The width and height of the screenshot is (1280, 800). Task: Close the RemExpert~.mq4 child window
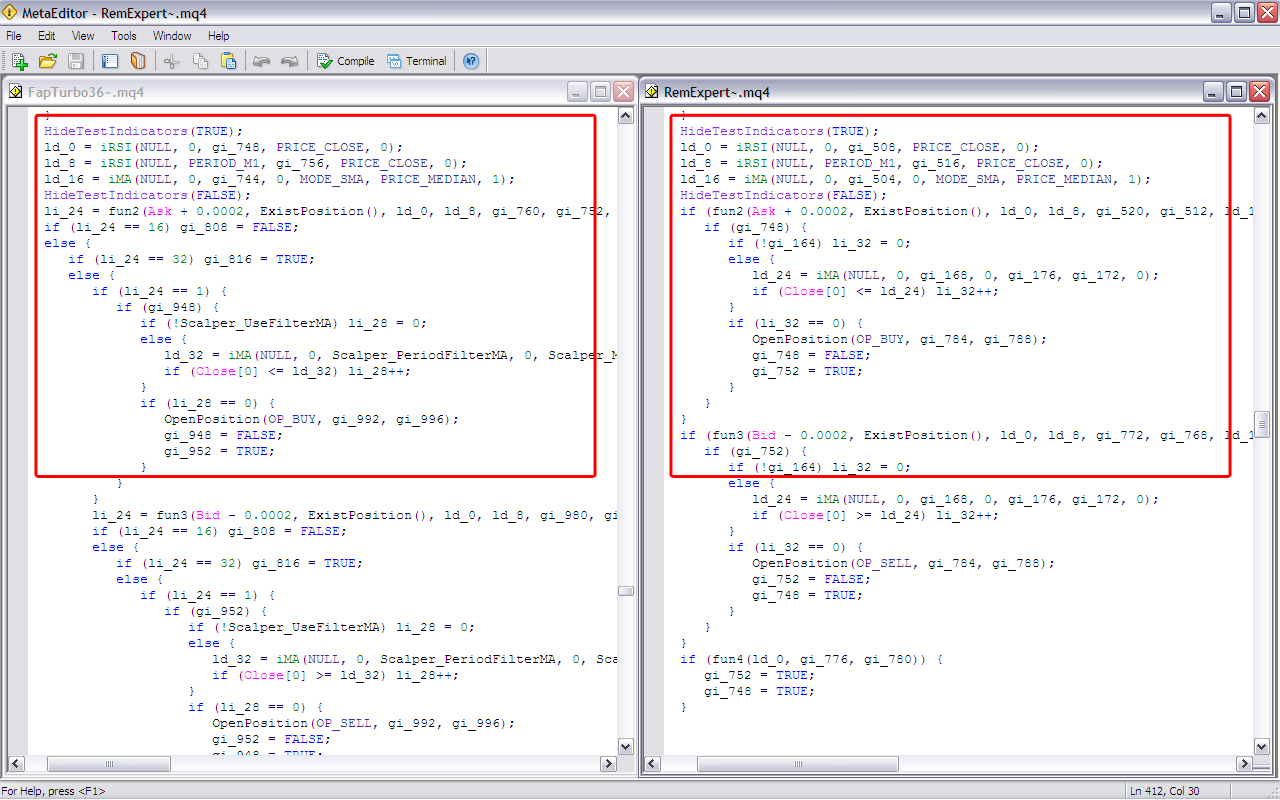1260,92
